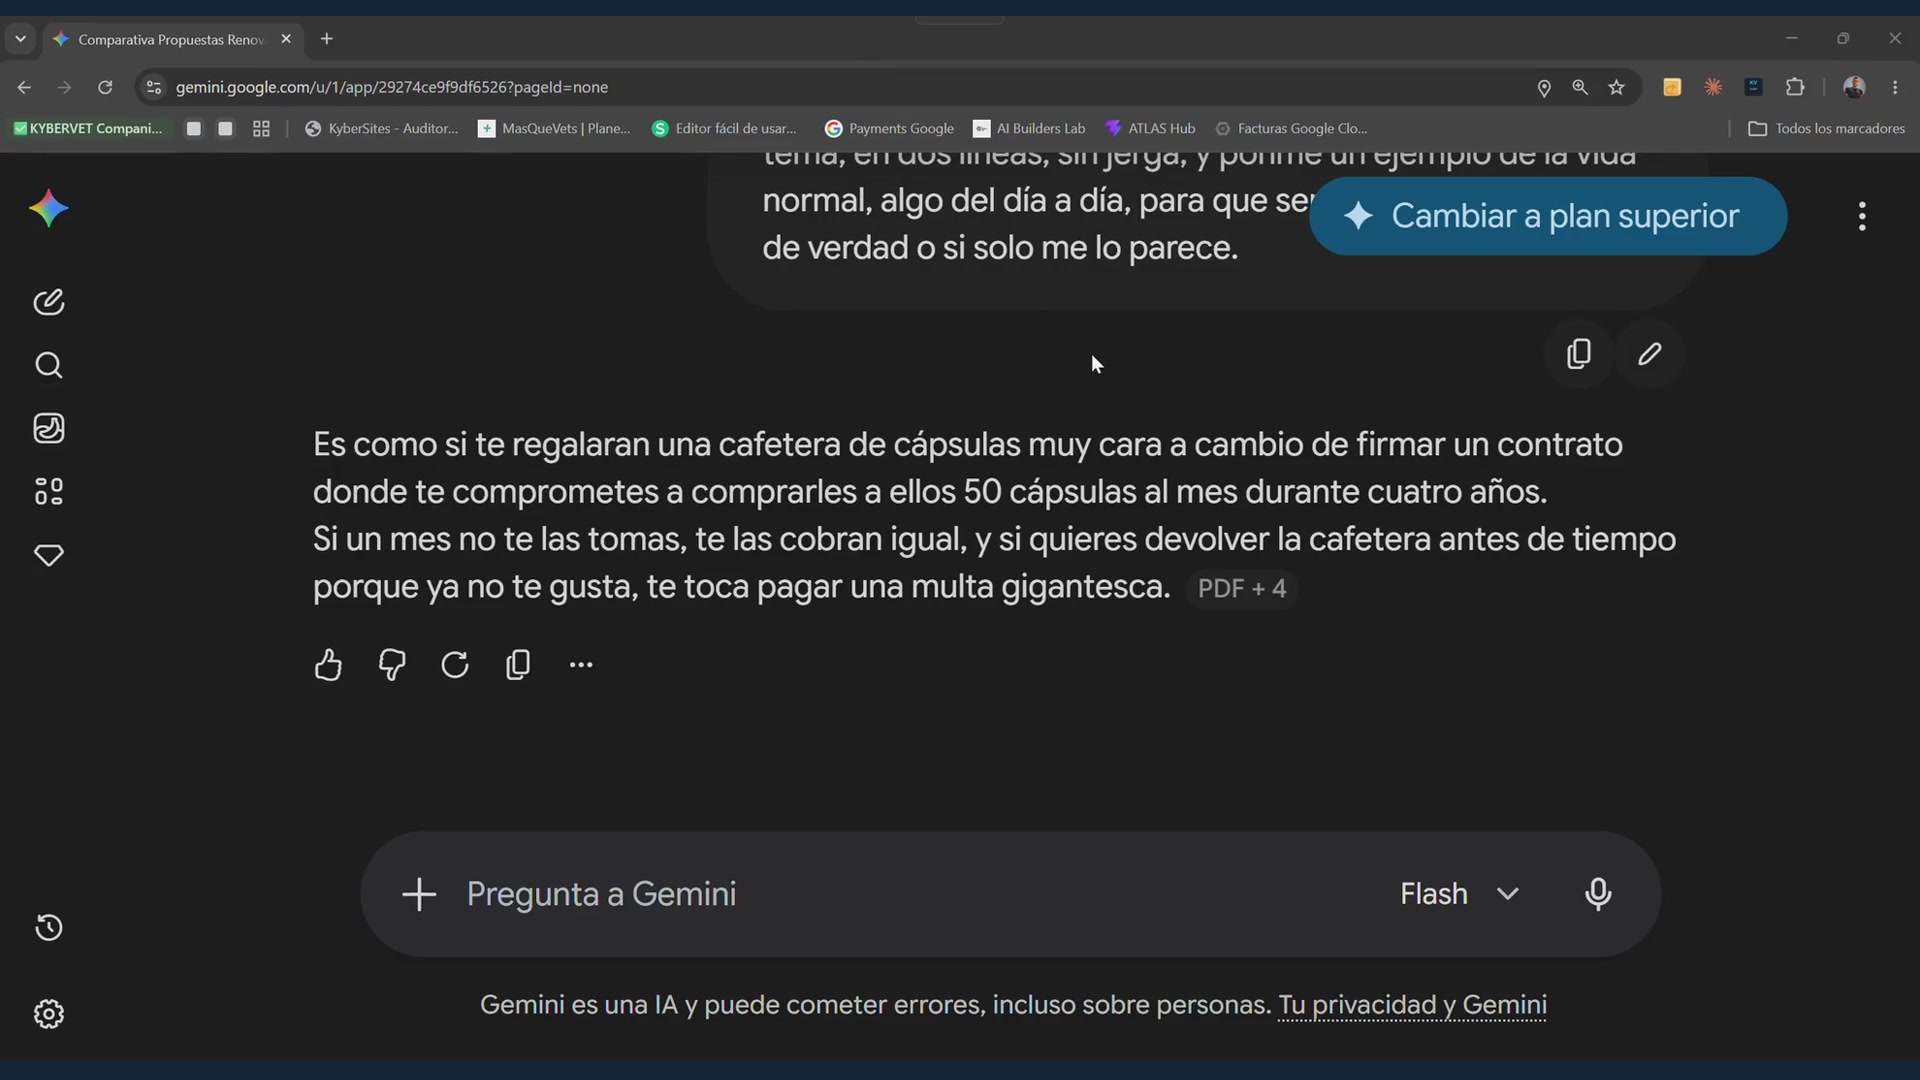Viewport: 1920px width, 1080px height.
Task: Regenerate the Gemini response
Action: tap(455, 665)
